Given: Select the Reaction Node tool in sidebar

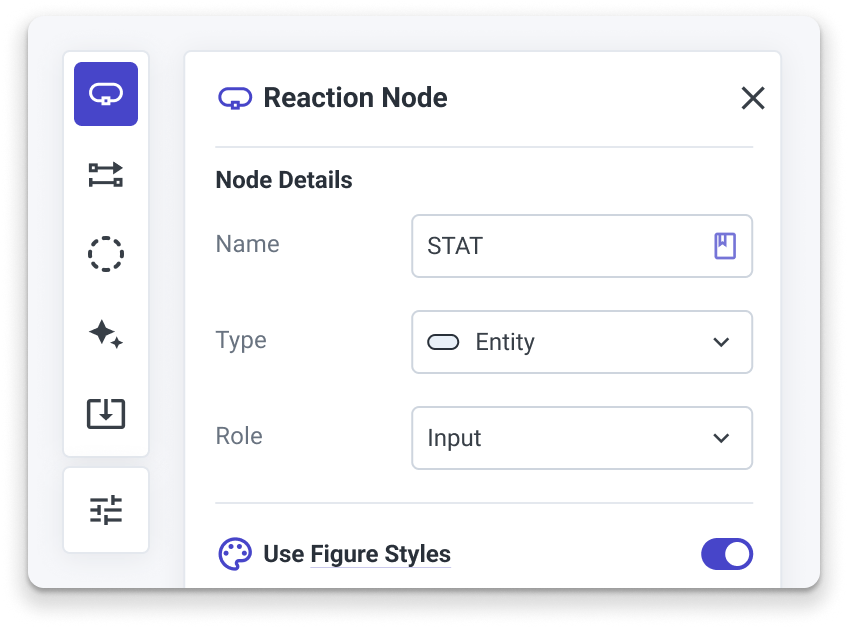Looking at the screenshot, I should tap(106, 94).
